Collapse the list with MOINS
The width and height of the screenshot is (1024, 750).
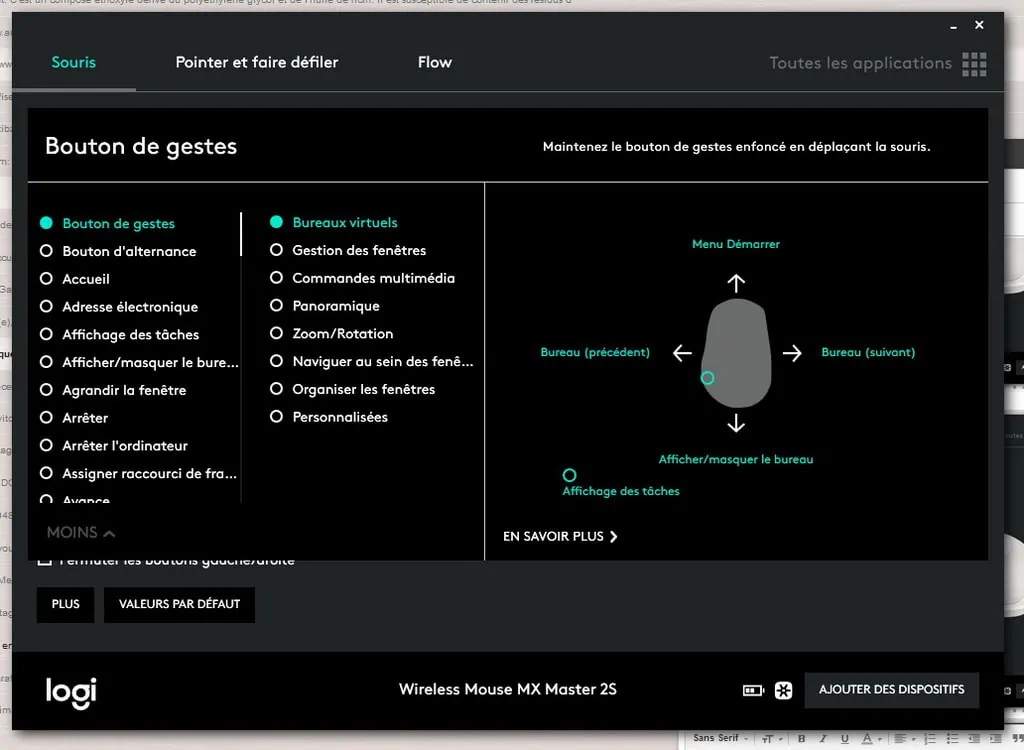pyautogui.click(x=81, y=533)
